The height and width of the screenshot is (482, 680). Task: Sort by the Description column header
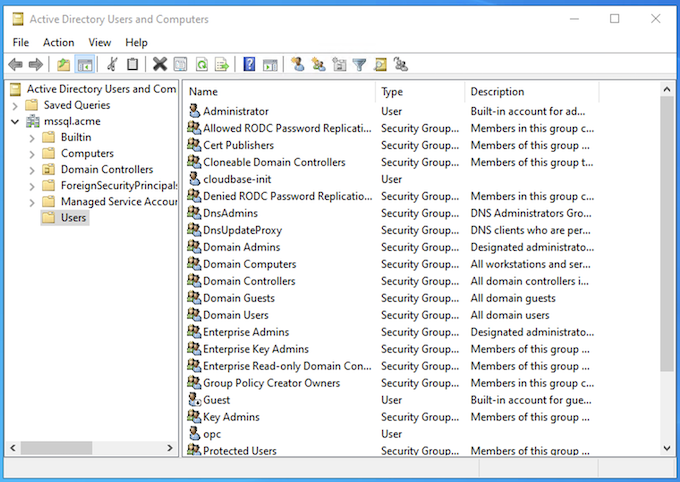pyautogui.click(x=532, y=92)
